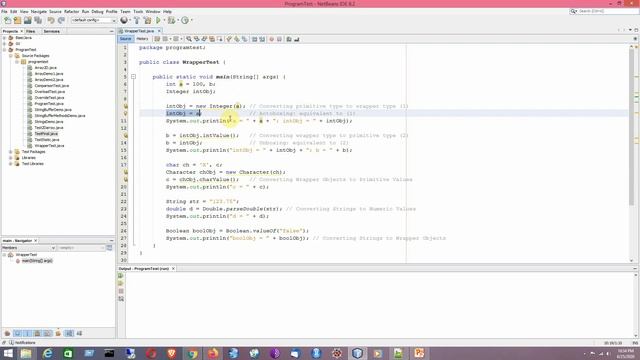Switch to Source editor view

pos(126,39)
